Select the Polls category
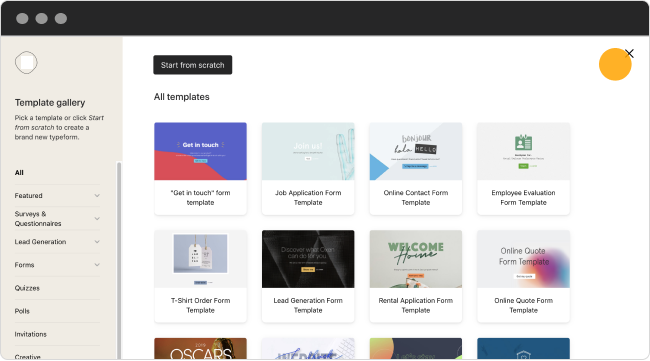 tap(22, 311)
